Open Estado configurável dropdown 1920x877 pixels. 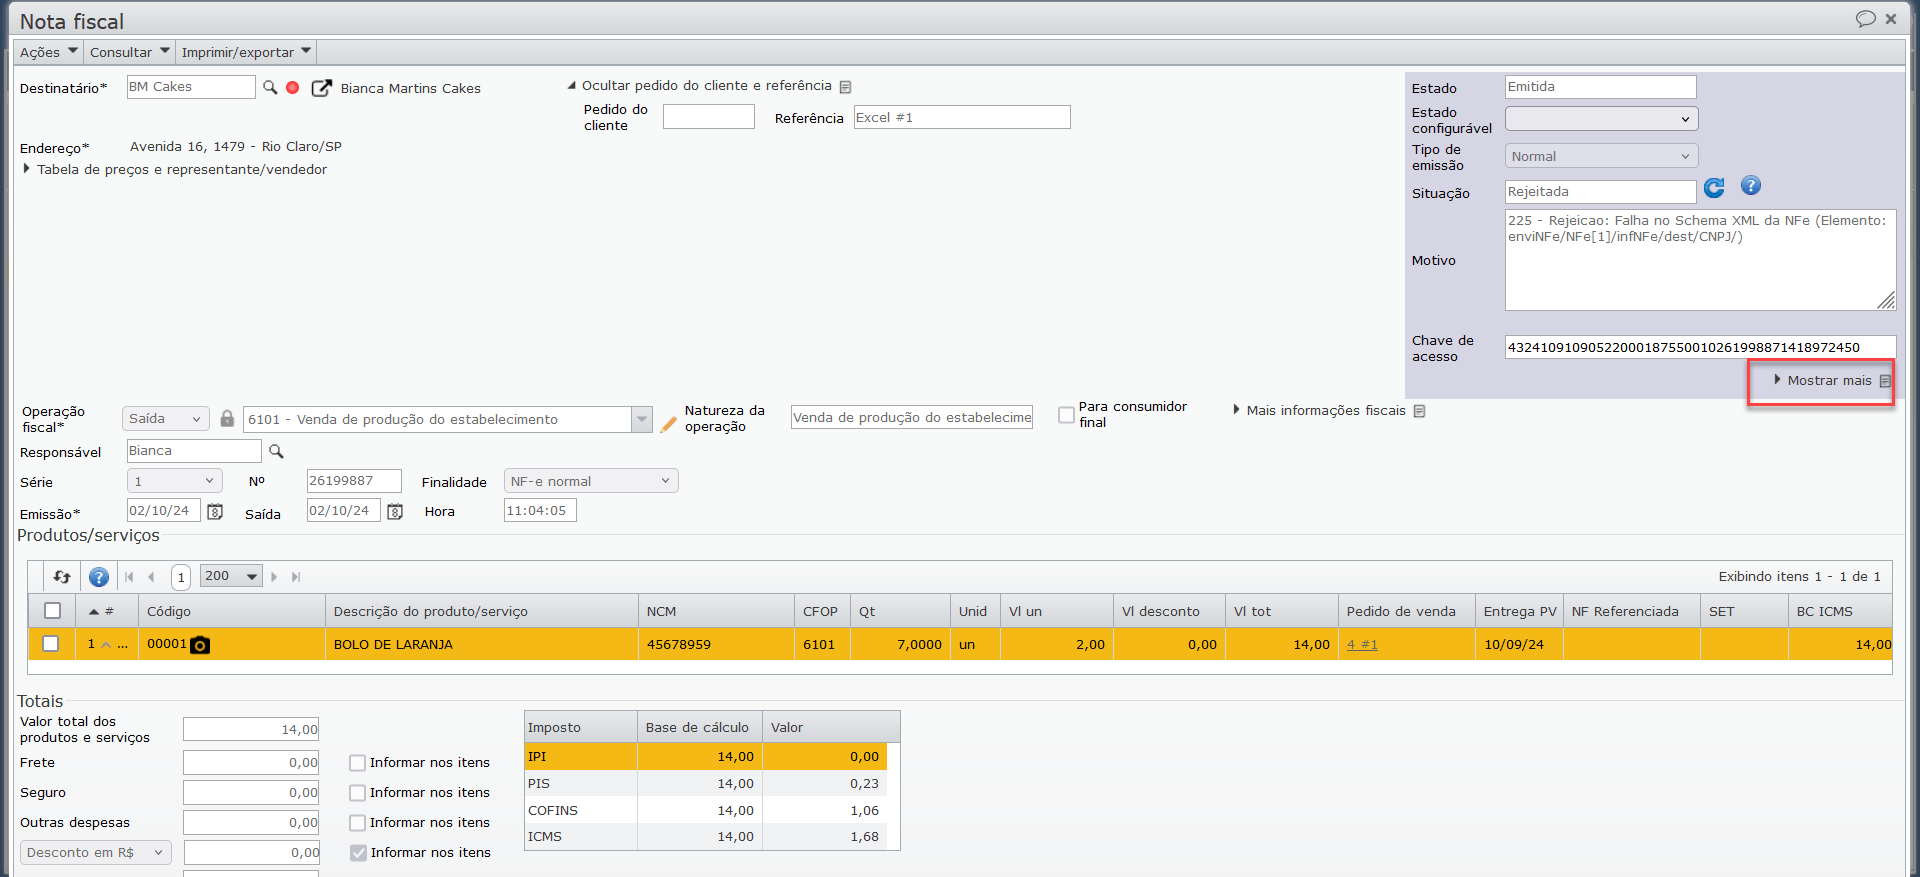coord(1601,119)
